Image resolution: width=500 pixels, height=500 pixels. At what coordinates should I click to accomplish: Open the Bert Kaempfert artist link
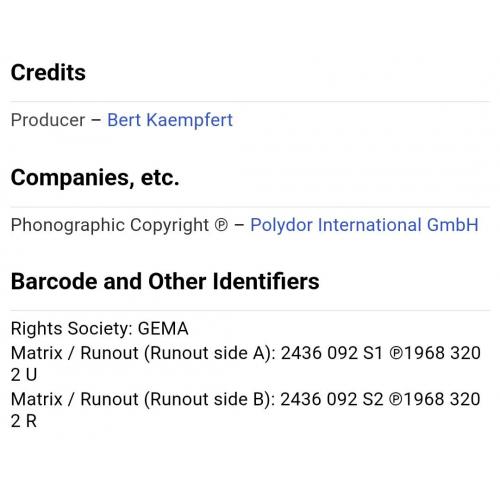(170, 120)
